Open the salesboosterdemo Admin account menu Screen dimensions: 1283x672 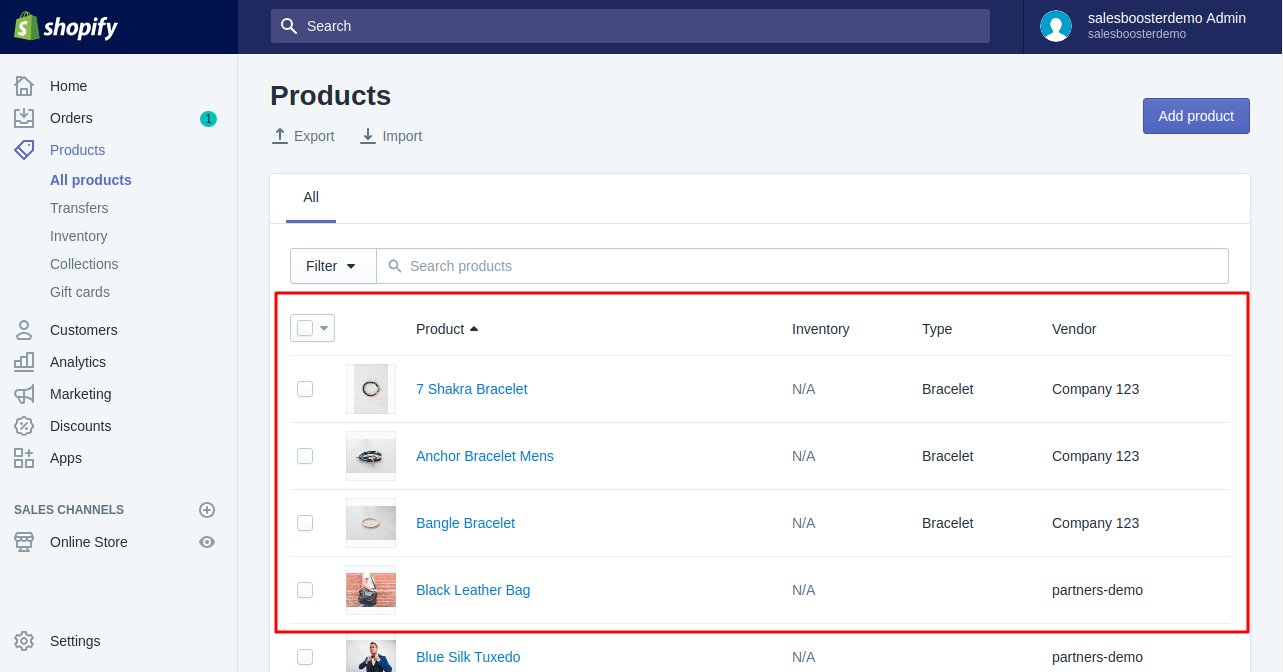pyautogui.click(x=1153, y=26)
